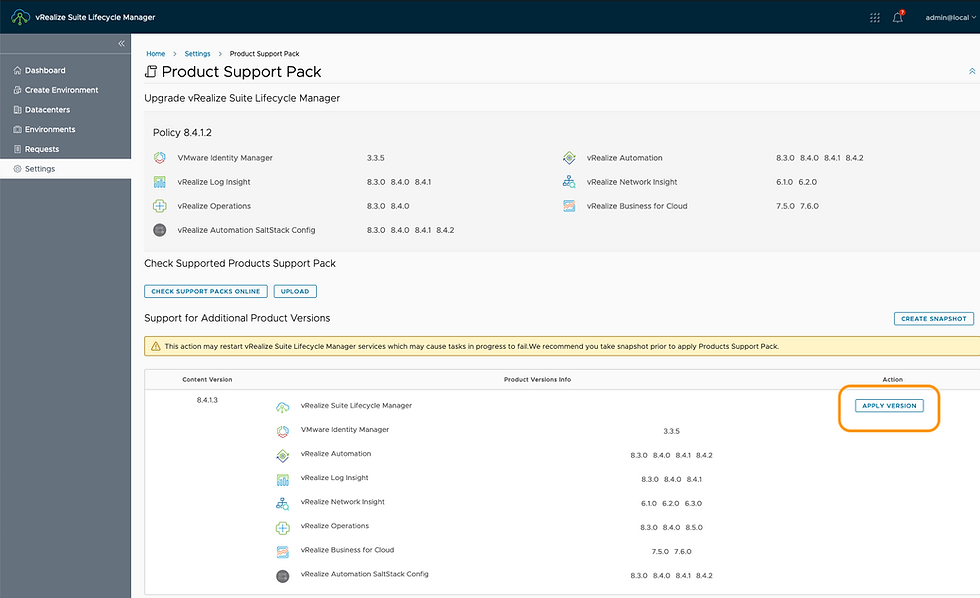This screenshot has width=980, height=598.
Task: Click Policy 8.4.1.2 heading
Action: point(182,132)
